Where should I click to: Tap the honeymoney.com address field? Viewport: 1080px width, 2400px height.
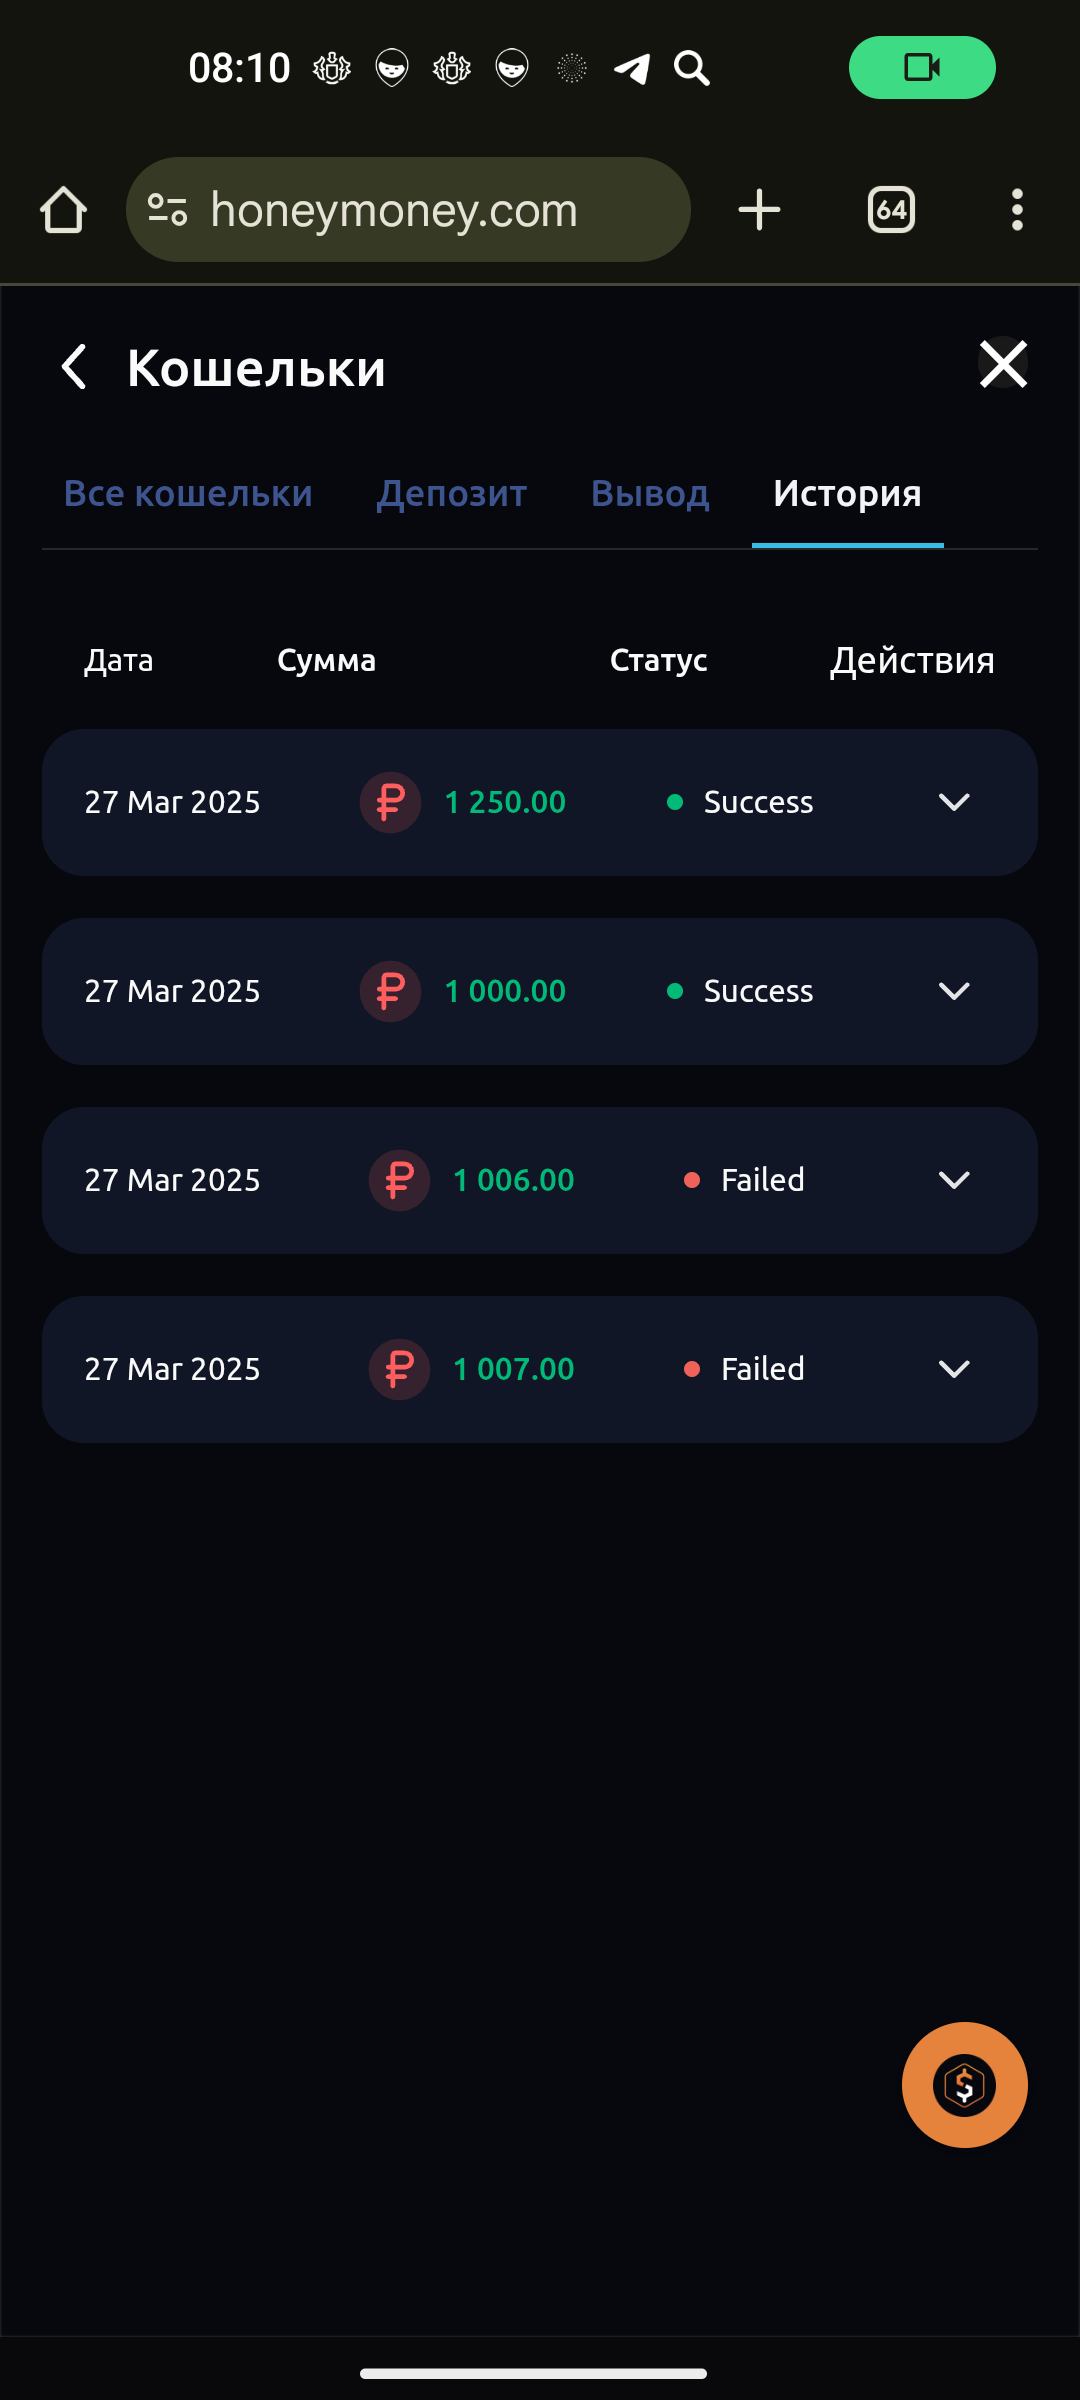pos(408,210)
